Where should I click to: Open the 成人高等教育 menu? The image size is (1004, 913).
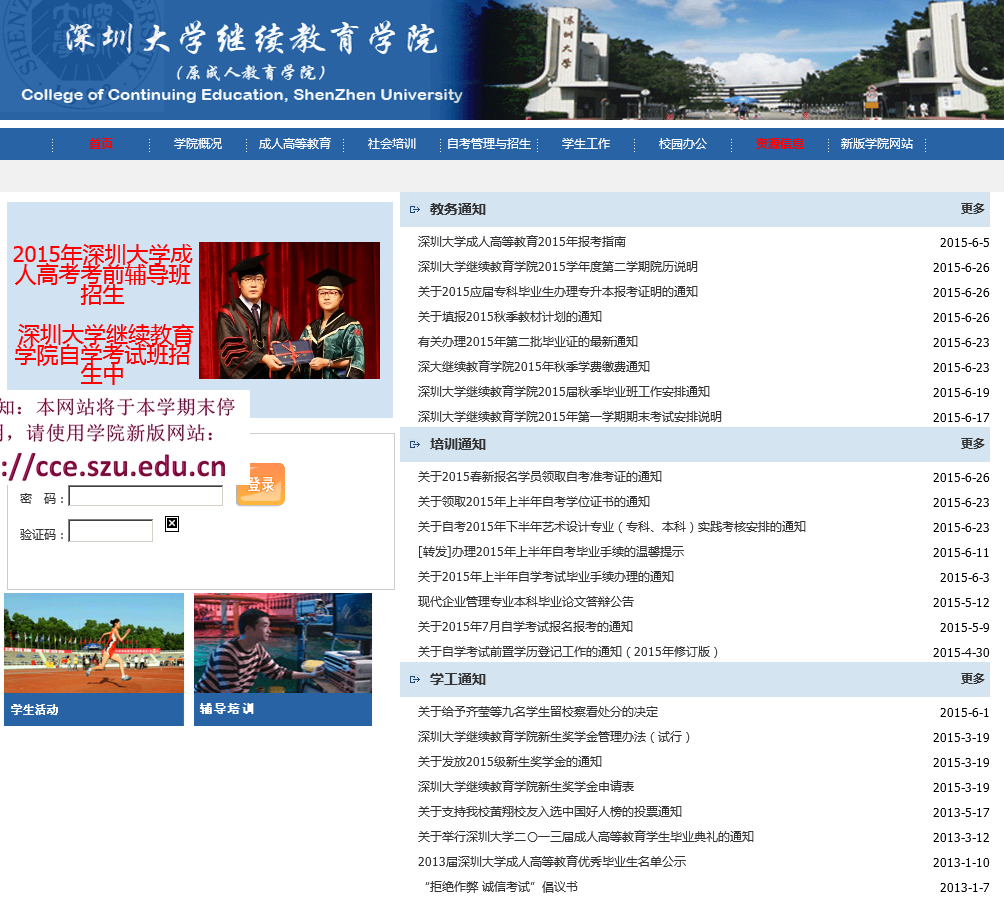[295, 144]
